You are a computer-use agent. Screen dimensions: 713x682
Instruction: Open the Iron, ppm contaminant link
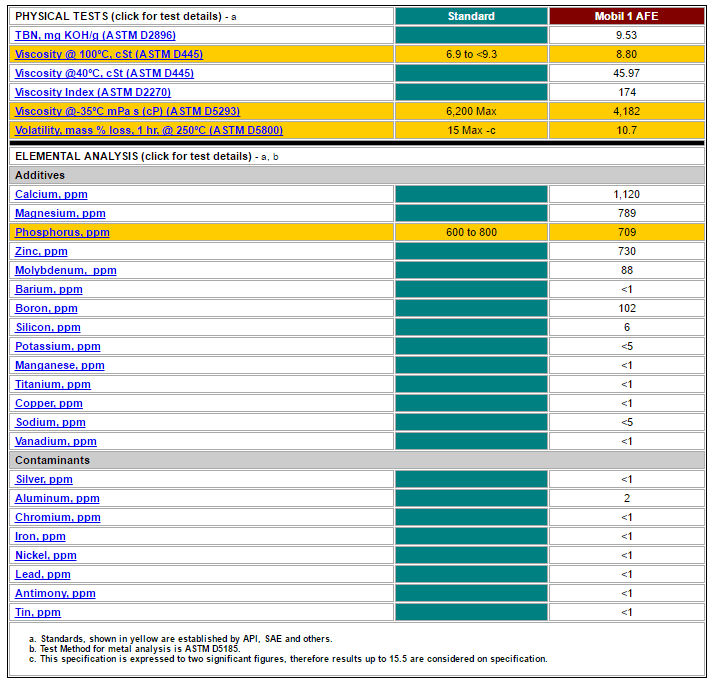[40, 536]
